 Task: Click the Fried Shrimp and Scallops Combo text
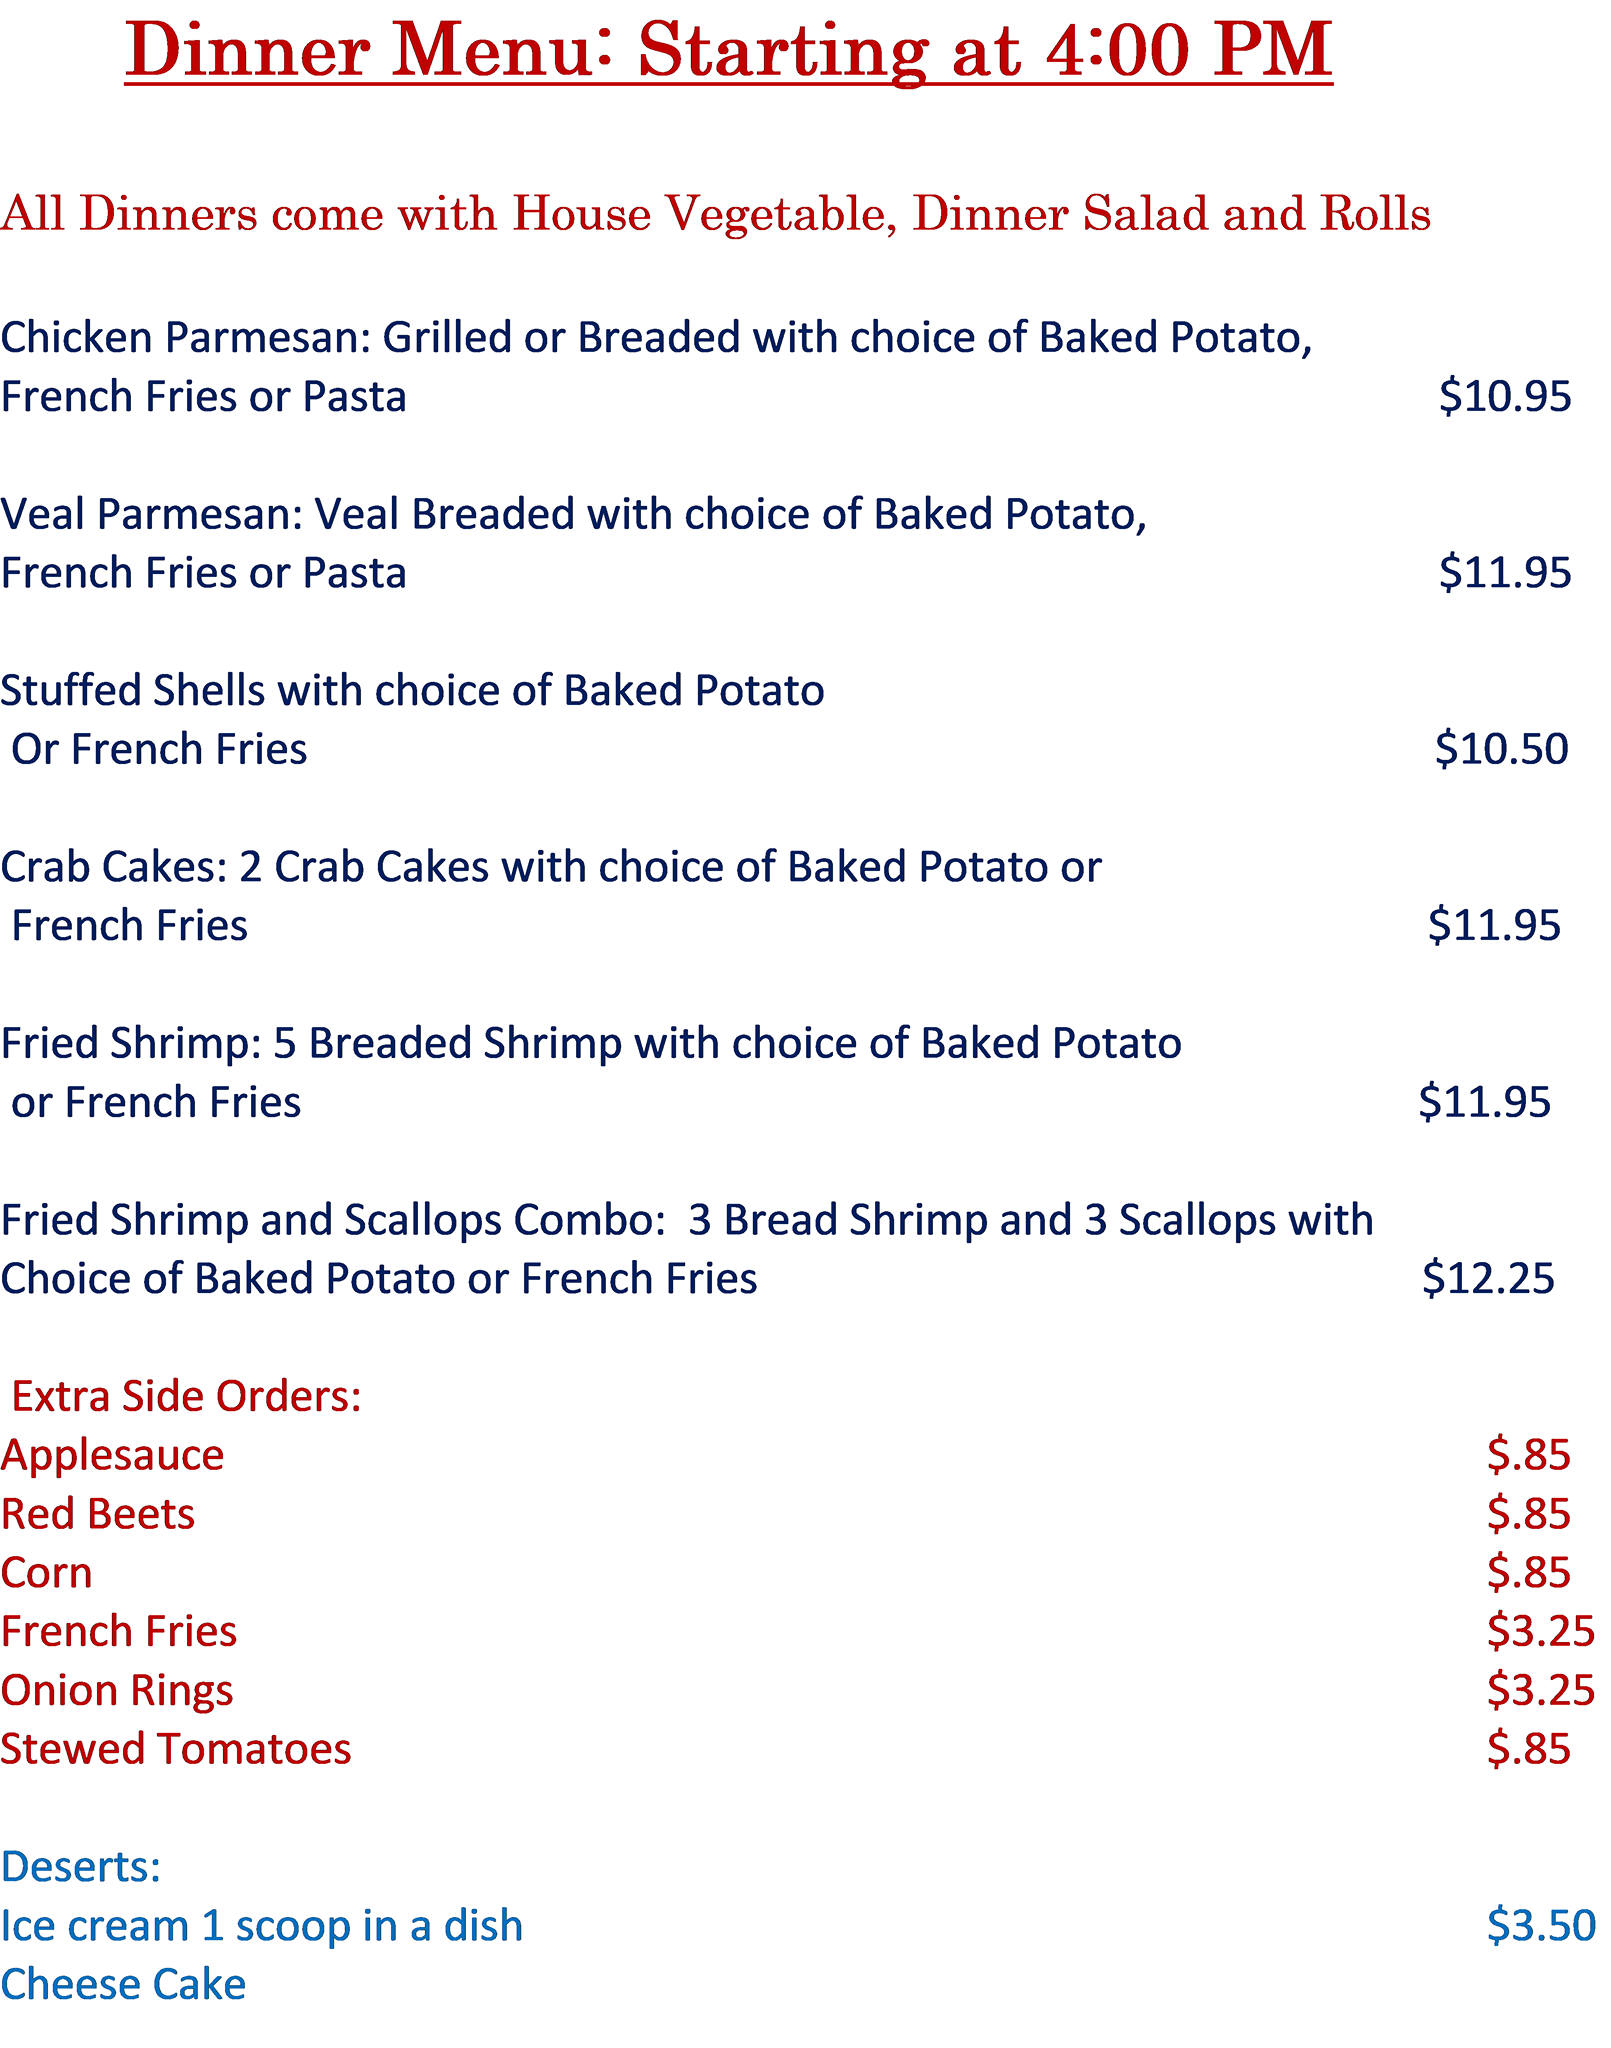686,1221
